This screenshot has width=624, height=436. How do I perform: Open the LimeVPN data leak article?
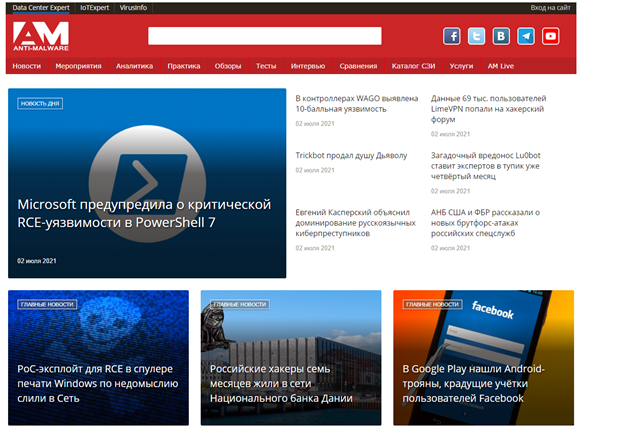click(x=488, y=109)
